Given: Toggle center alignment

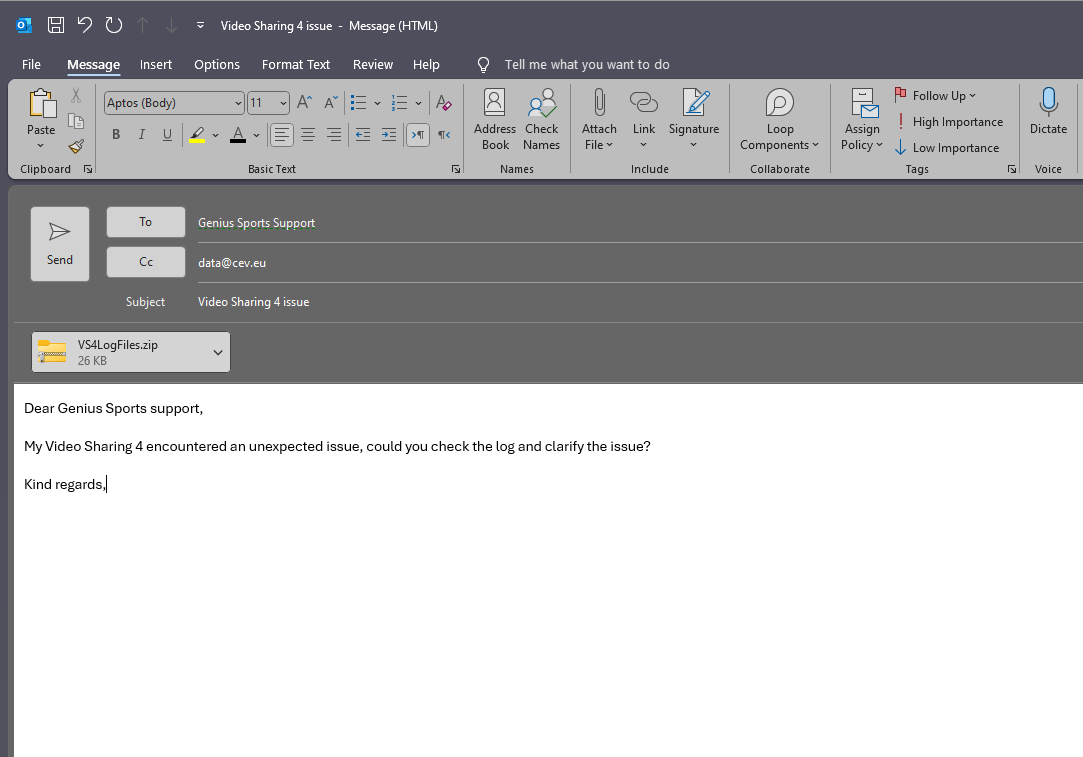Looking at the screenshot, I should point(308,135).
